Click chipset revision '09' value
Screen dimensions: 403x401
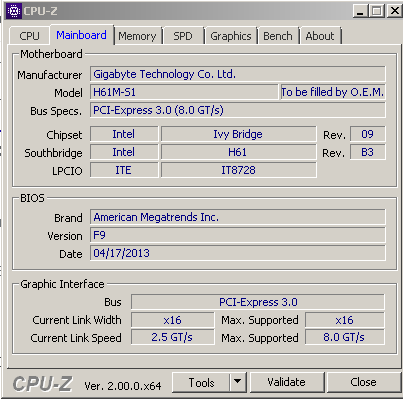[368, 134]
